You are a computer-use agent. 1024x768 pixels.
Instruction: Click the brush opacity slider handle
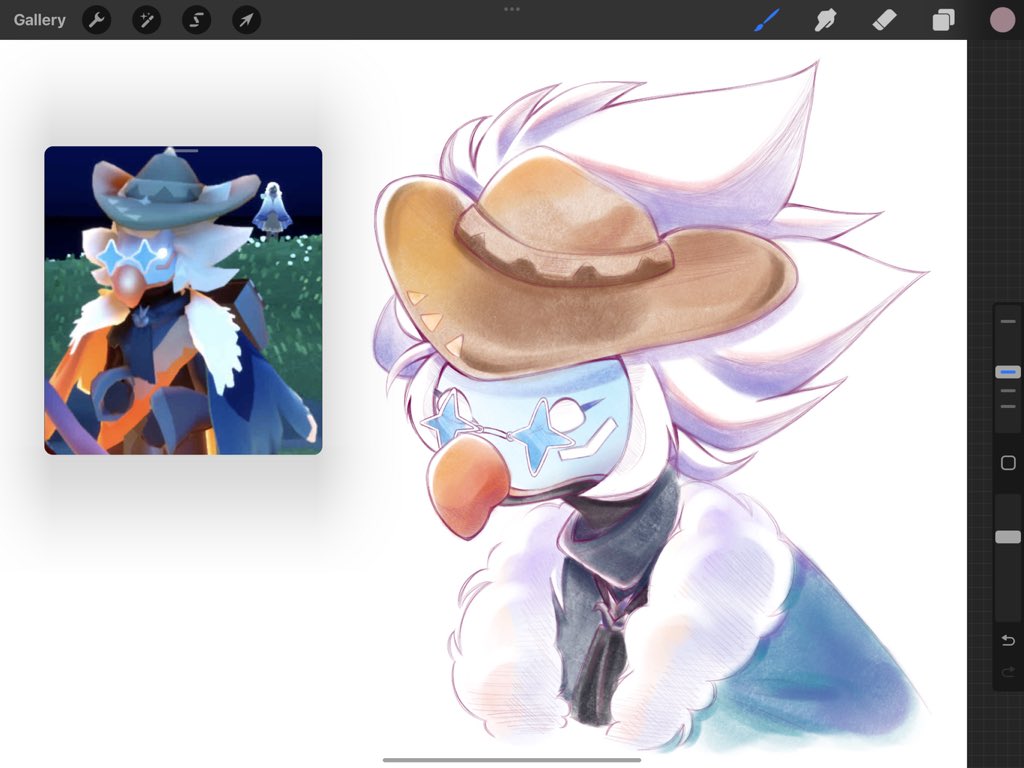(1008, 537)
